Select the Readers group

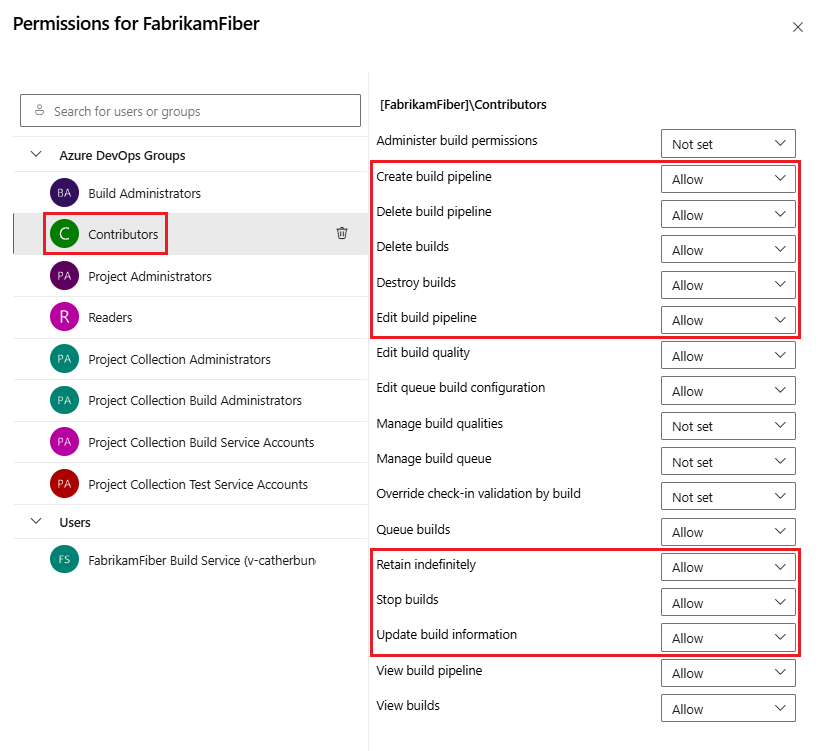point(191,317)
